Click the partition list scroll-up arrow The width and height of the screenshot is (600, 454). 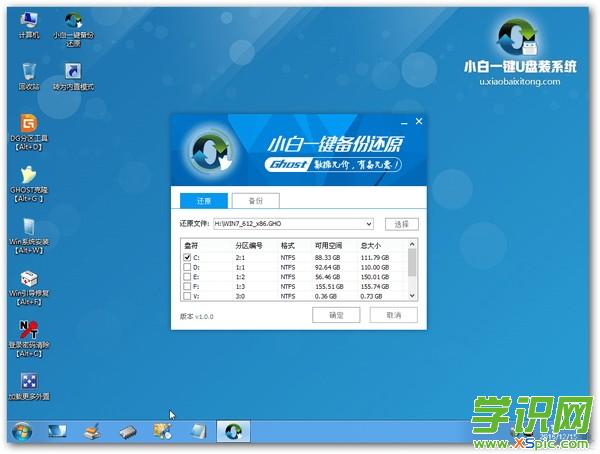click(412, 244)
